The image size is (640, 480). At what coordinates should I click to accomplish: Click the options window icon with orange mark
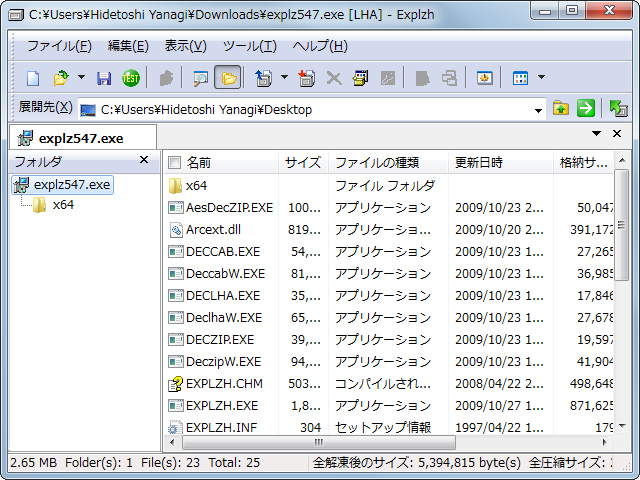coord(484,78)
